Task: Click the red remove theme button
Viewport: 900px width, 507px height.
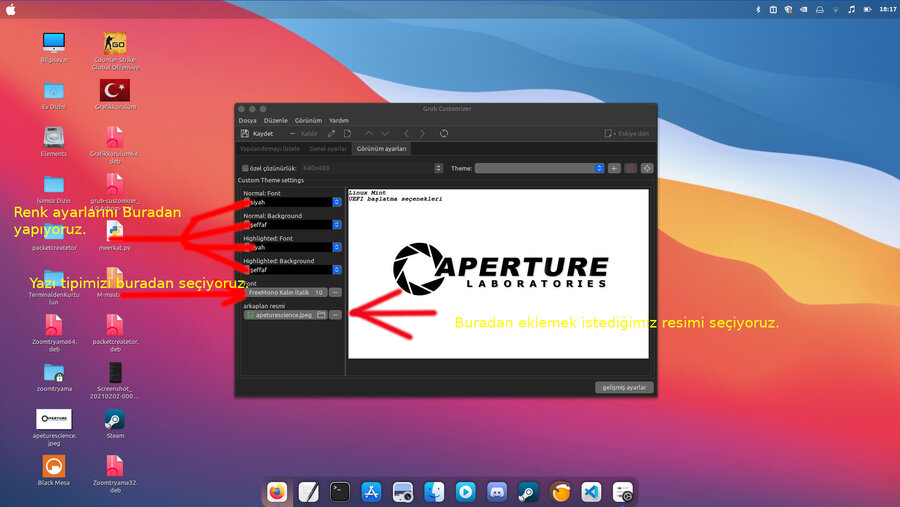Action: [x=631, y=168]
